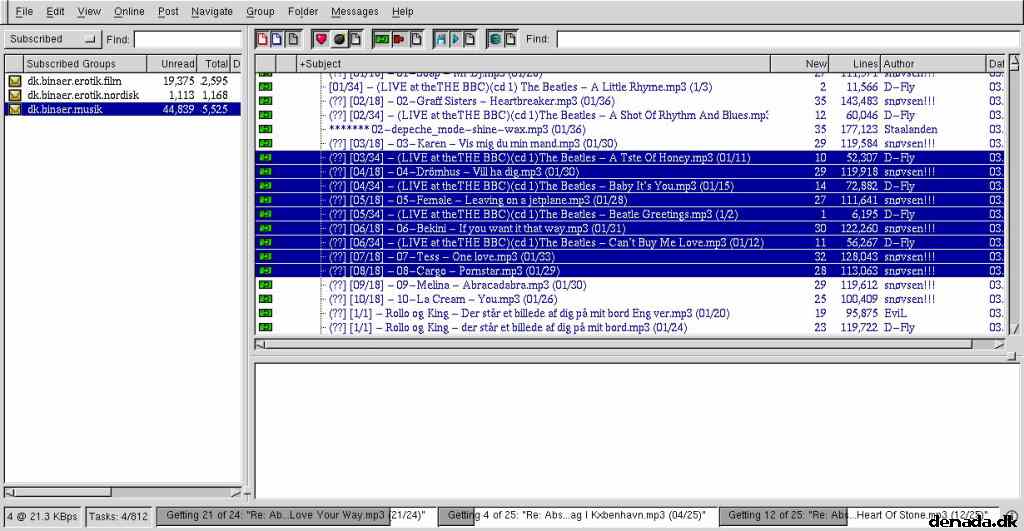The width and height of the screenshot is (1024, 531).
Task: Sort groups by the Total column header
Action: tap(214, 64)
